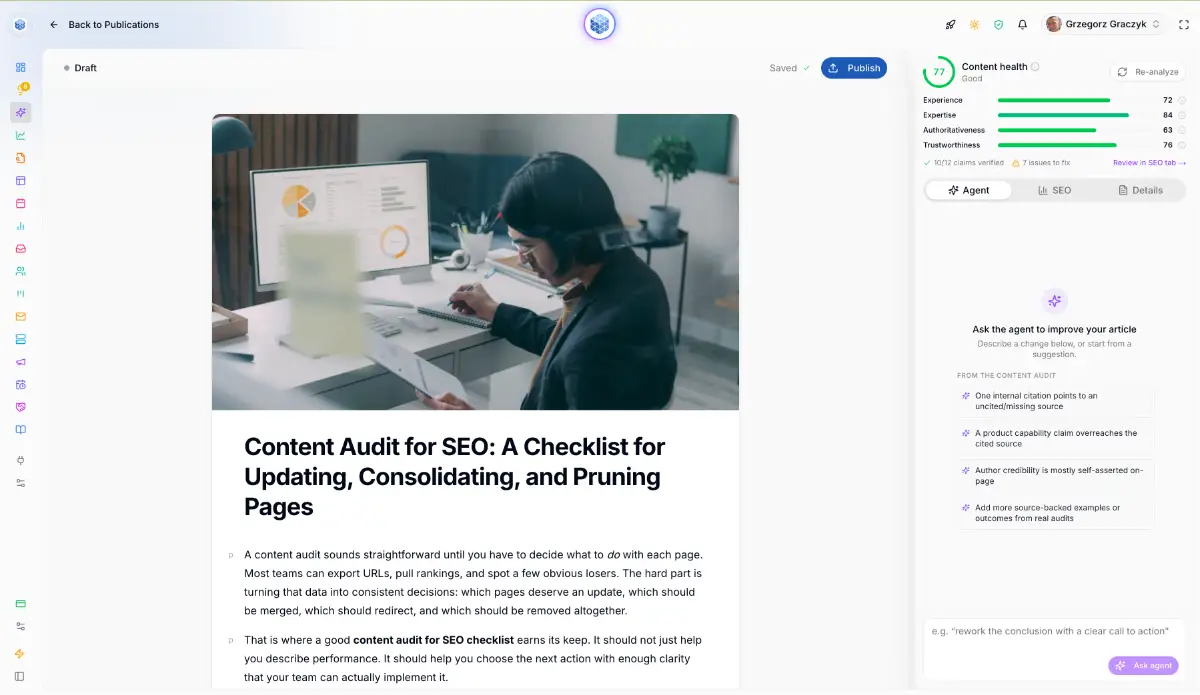The height and width of the screenshot is (695, 1200).
Task: Open the green users team icon
Action: click(x=20, y=271)
